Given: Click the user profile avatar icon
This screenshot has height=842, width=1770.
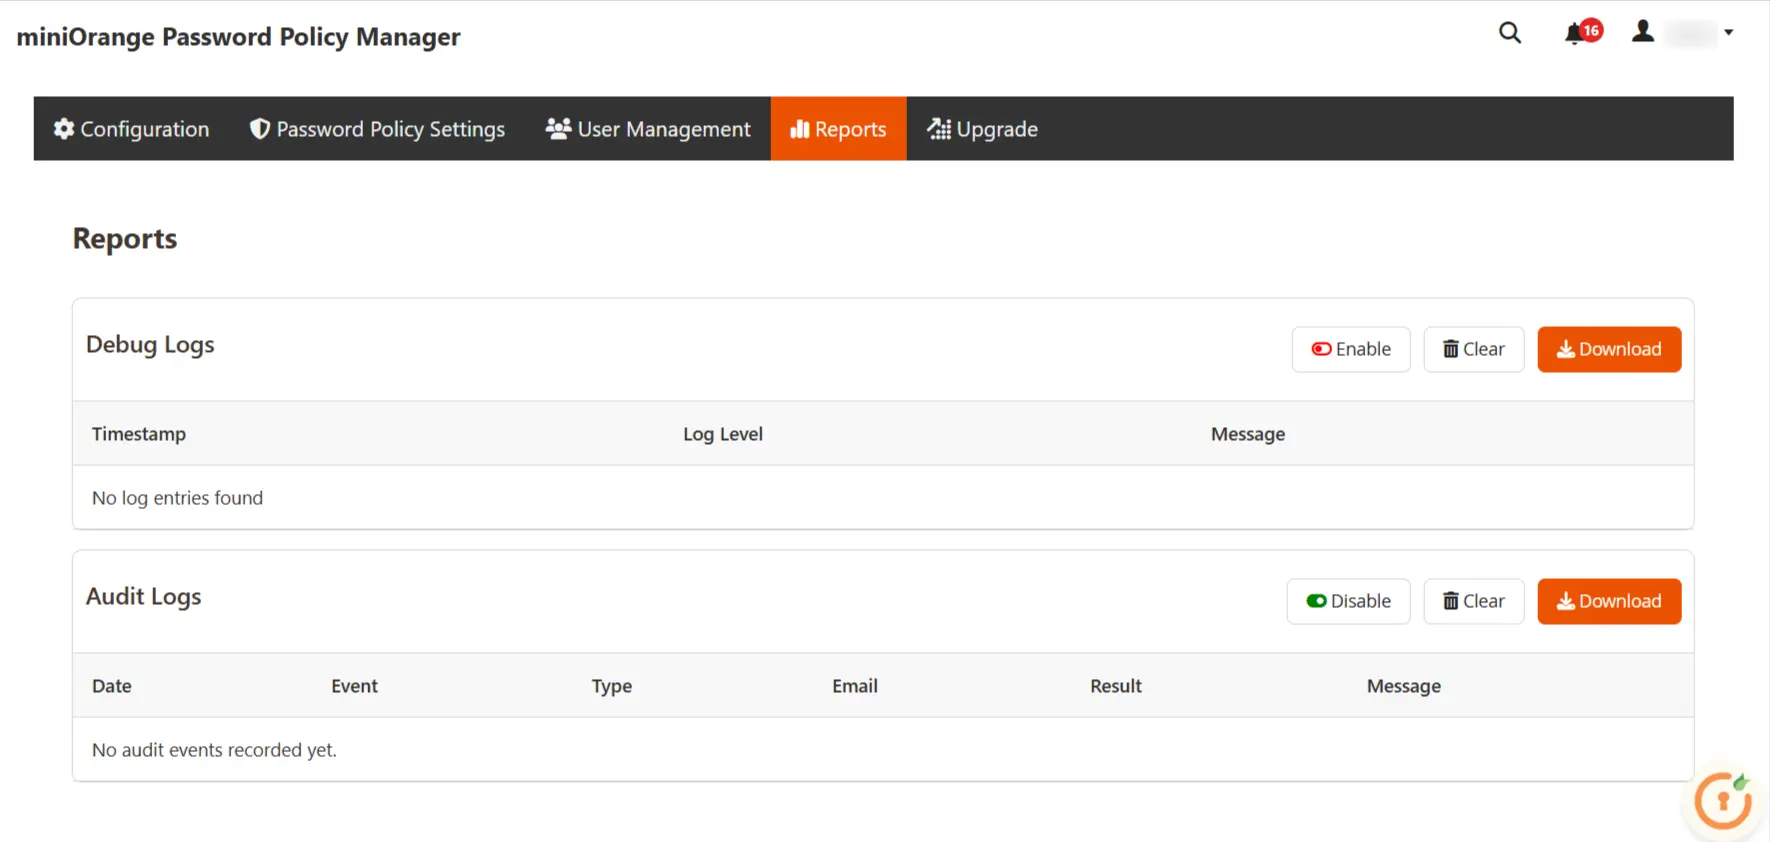Looking at the screenshot, I should (x=1642, y=32).
